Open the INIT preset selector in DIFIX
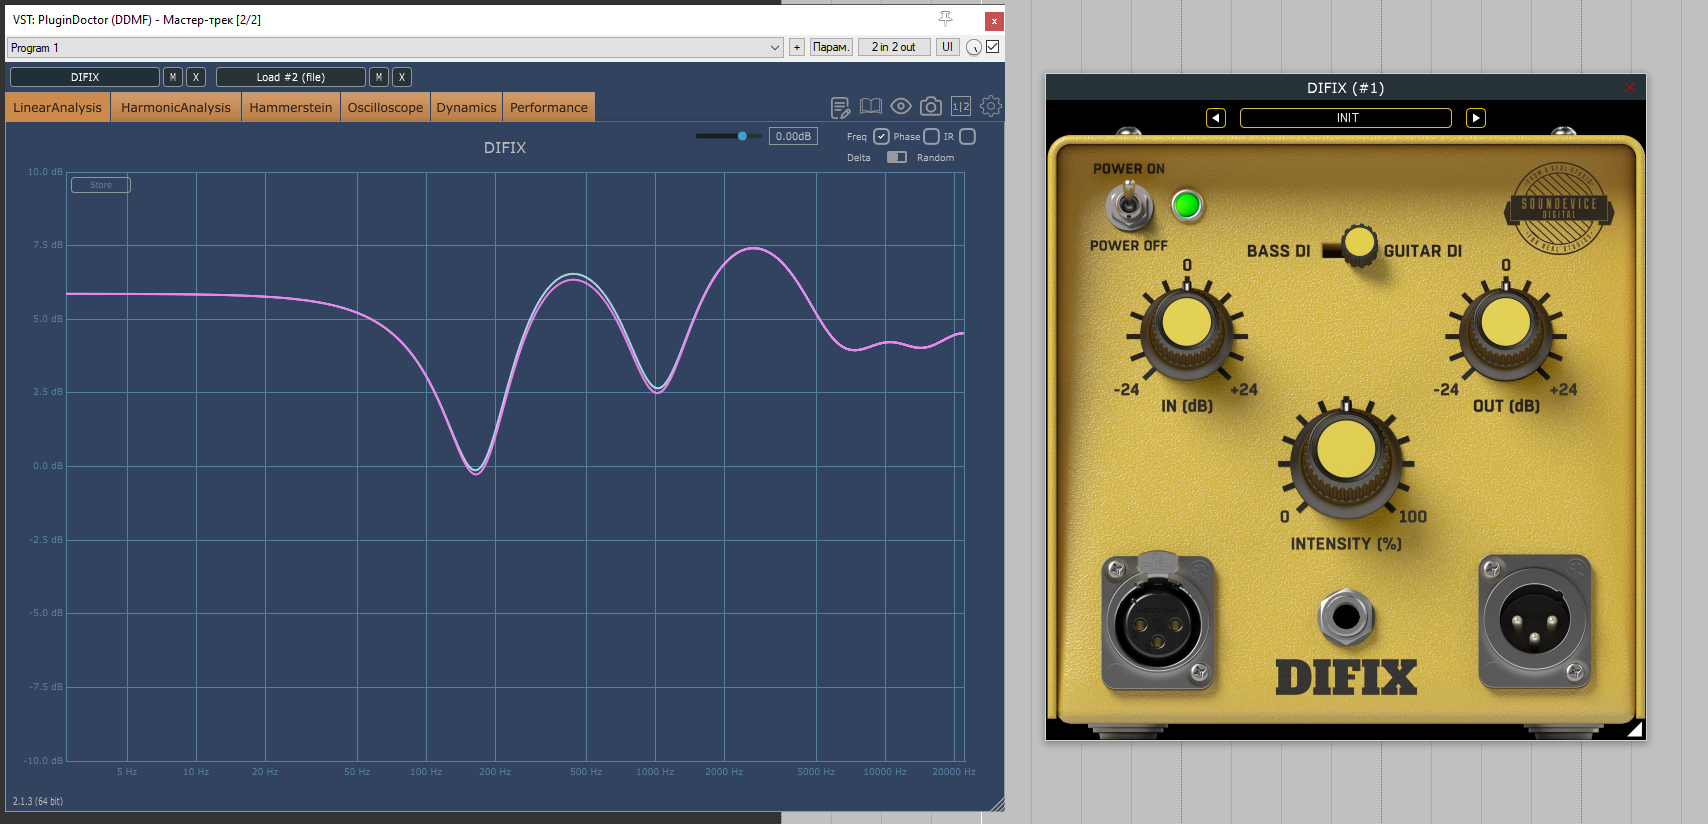1708x824 pixels. point(1346,118)
